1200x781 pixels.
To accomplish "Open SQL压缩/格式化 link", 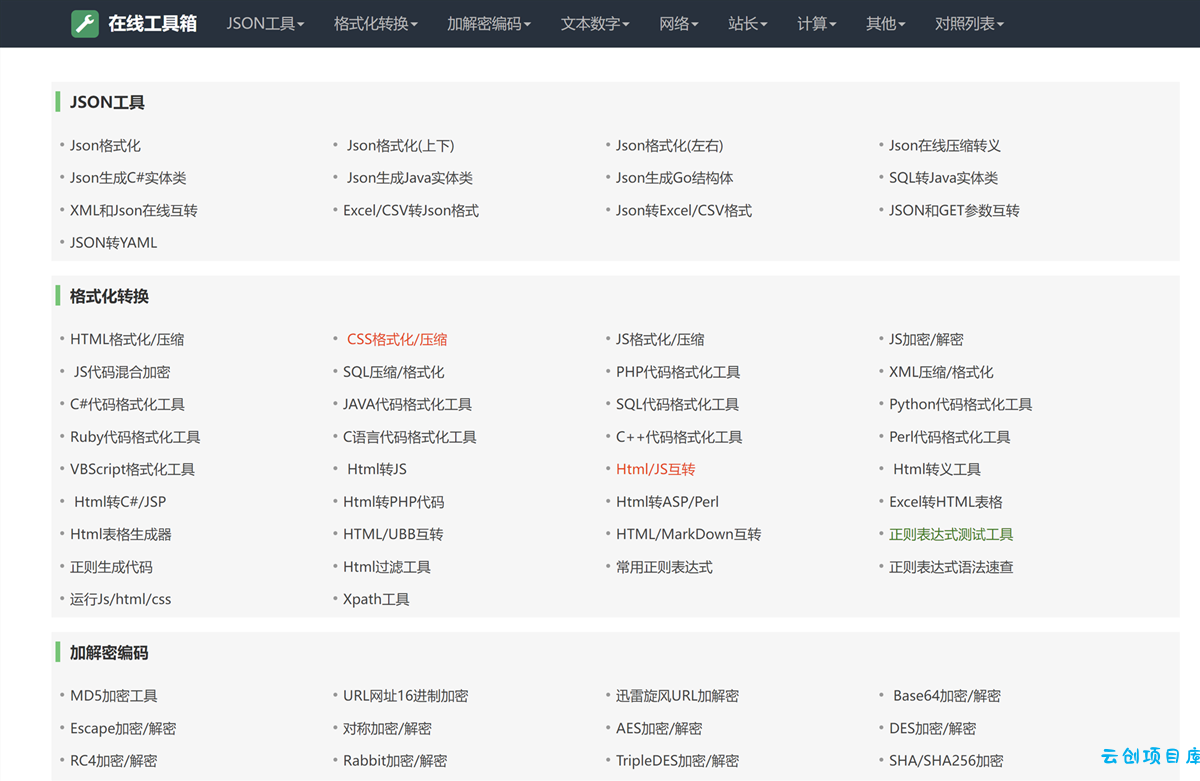I will click(x=394, y=372).
